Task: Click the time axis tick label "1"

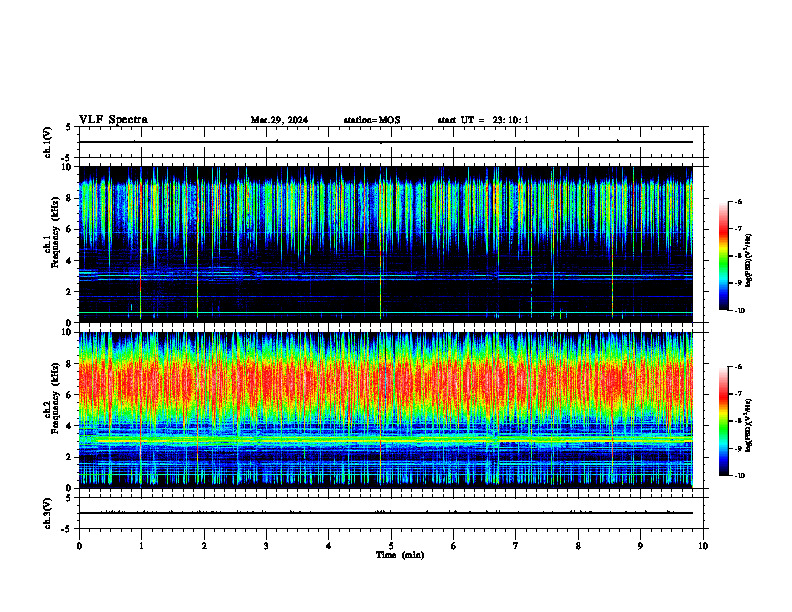Action: click(141, 546)
